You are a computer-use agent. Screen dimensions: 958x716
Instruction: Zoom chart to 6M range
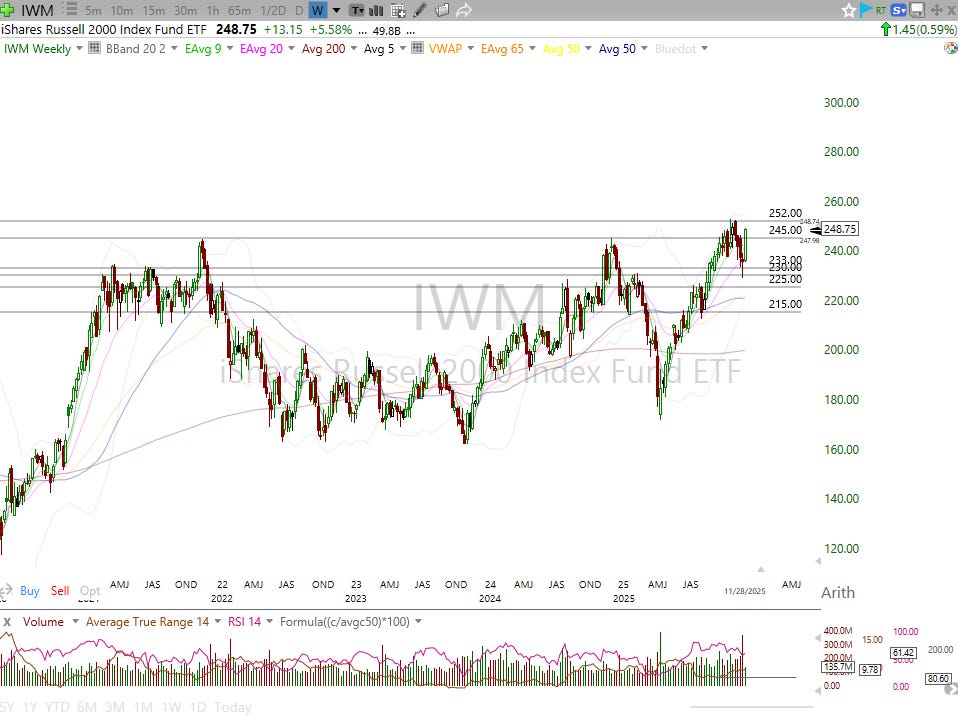click(87, 707)
